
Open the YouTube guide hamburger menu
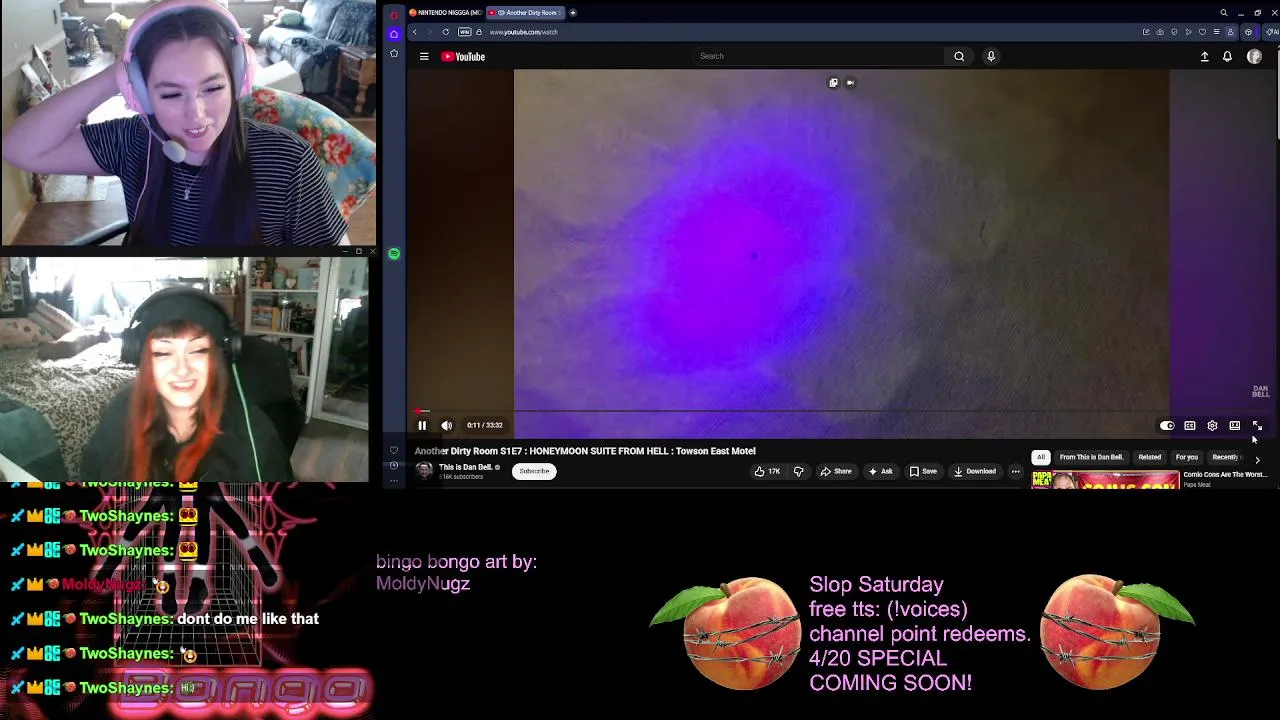[424, 56]
